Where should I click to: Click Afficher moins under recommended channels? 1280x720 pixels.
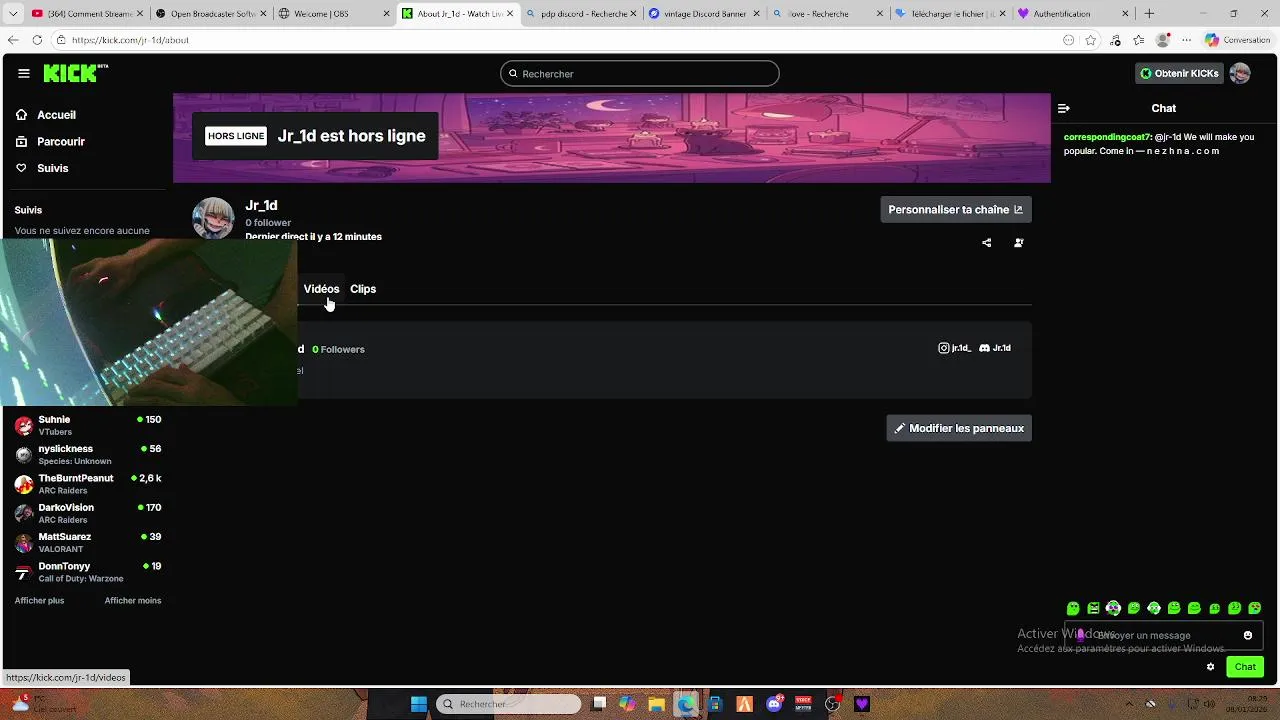pyautogui.click(x=133, y=601)
